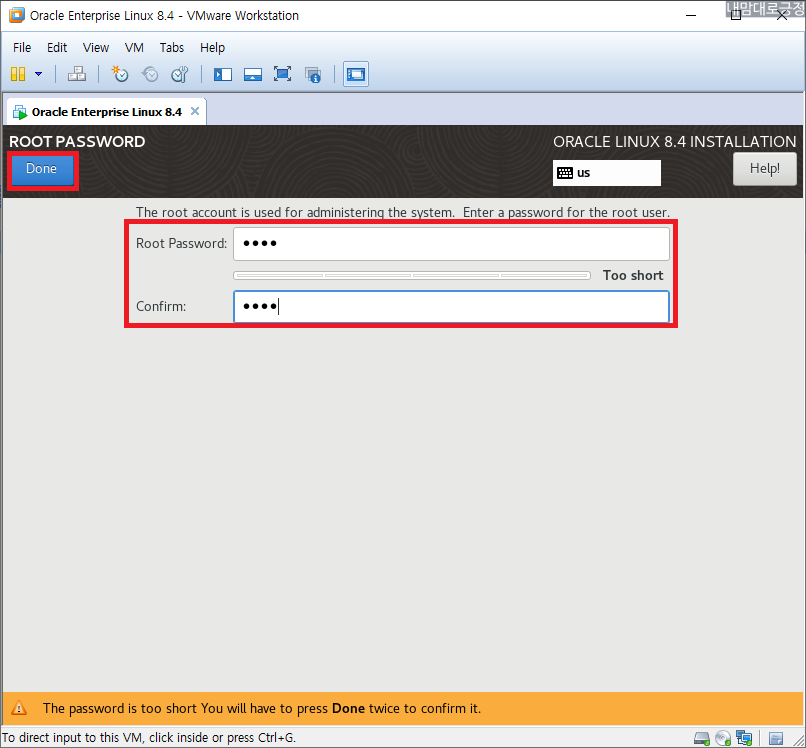This screenshot has width=806, height=748.
Task: Click the keyboard icon beside us
Action: click(x=565, y=173)
